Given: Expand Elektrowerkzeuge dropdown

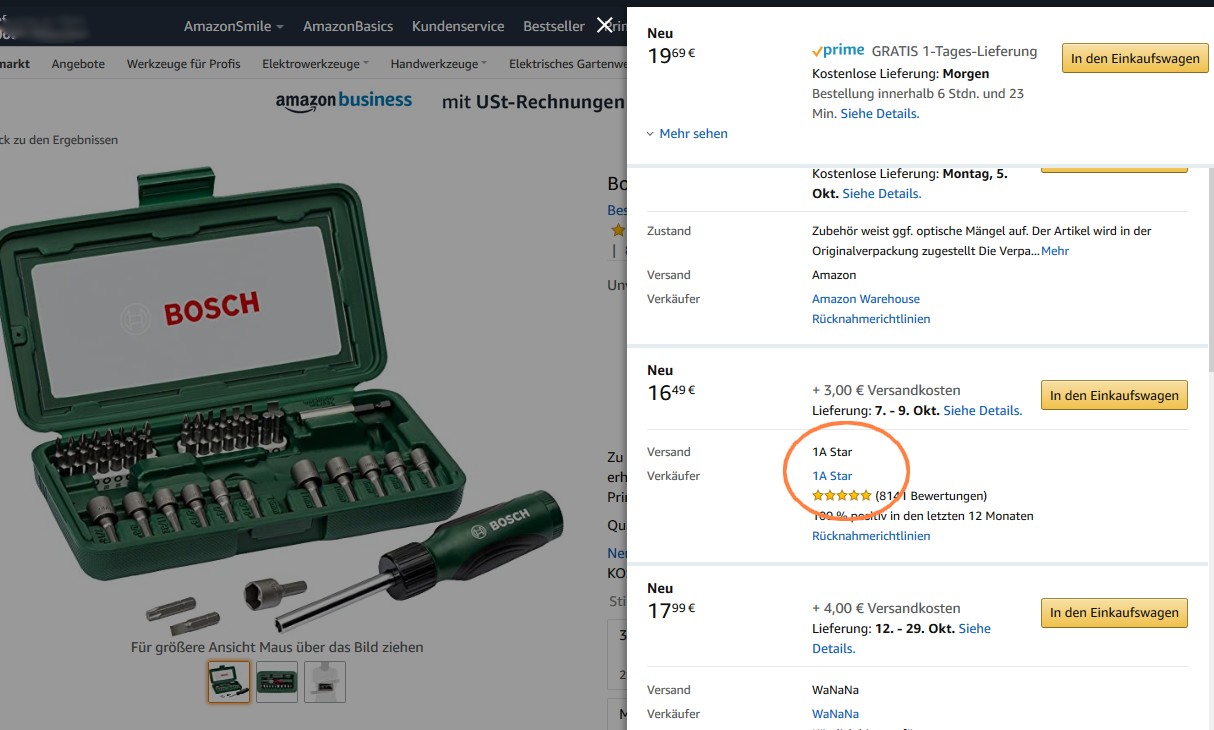Looking at the screenshot, I should click(315, 64).
